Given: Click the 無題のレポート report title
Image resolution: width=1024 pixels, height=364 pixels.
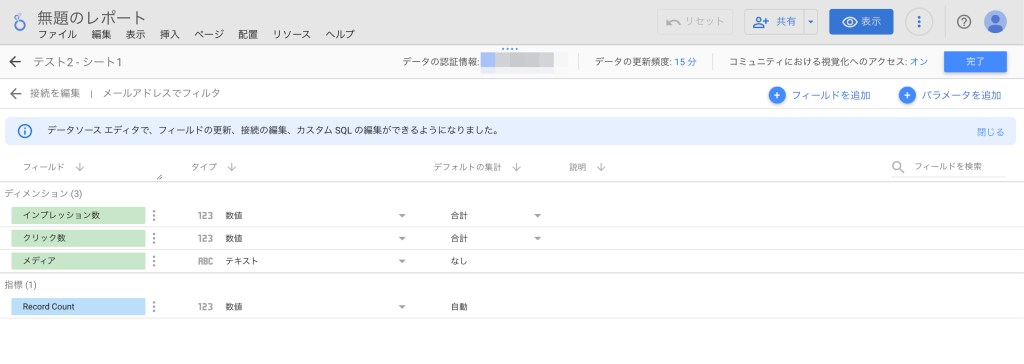Looking at the screenshot, I should pyautogui.click(x=92, y=18).
